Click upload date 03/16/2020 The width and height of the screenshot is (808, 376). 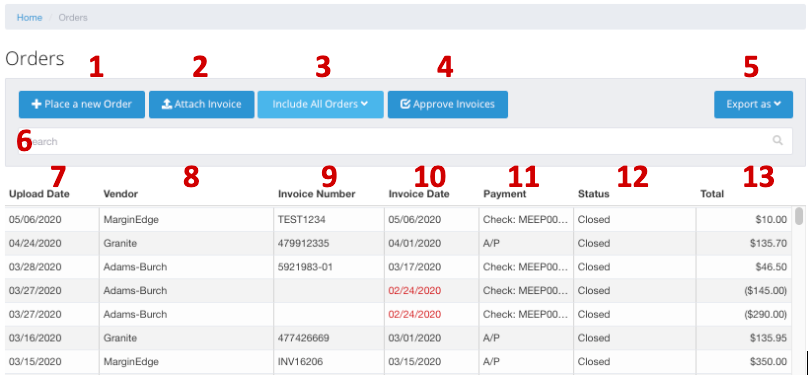tap(35, 338)
